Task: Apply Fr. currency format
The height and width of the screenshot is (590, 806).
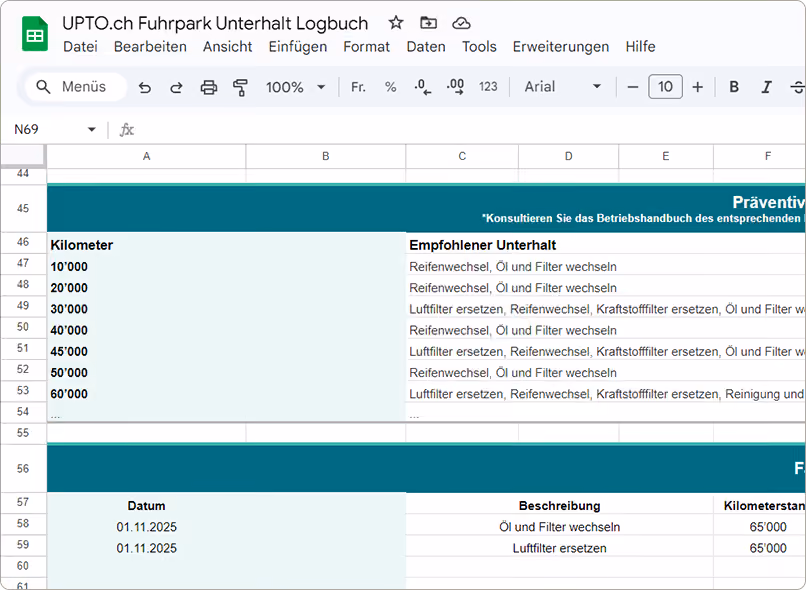Action: pyautogui.click(x=358, y=87)
